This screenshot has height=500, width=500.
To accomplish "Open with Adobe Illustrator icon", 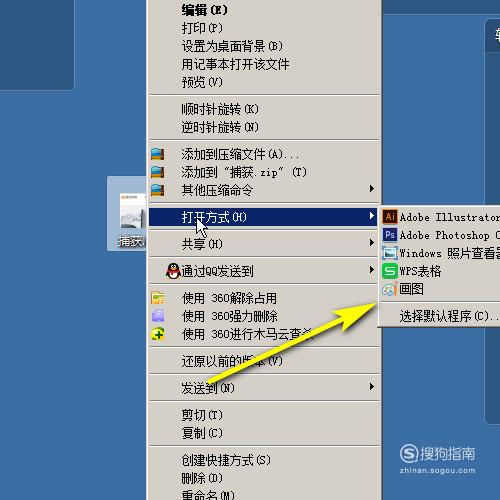I will 390,217.
